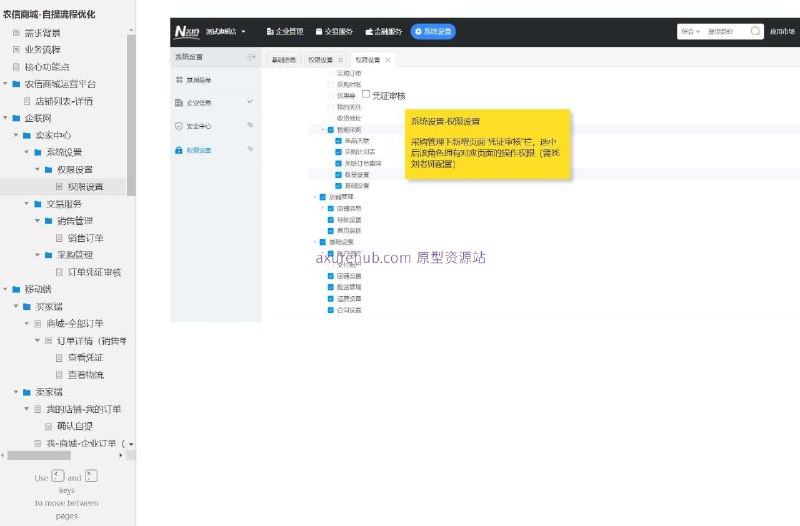Uncheck the 配送管理 checkbox
800x526 pixels.
(331, 287)
